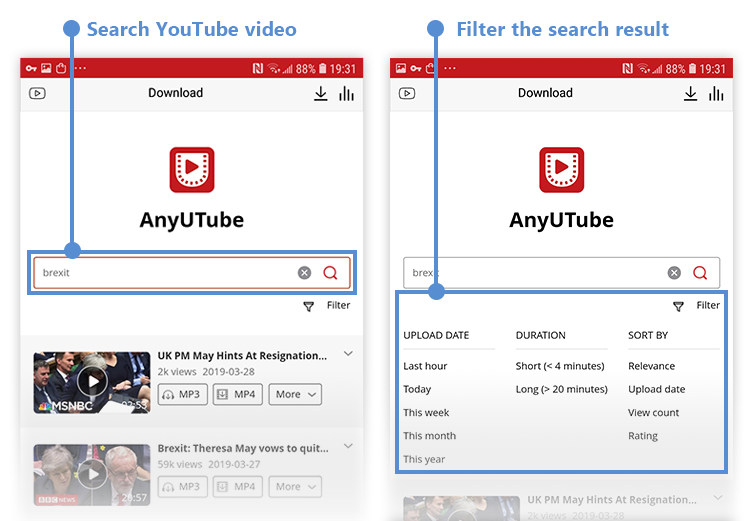Choose Short (< 4 minutes) duration
The height and width of the screenshot is (521, 750).
(560, 366)
